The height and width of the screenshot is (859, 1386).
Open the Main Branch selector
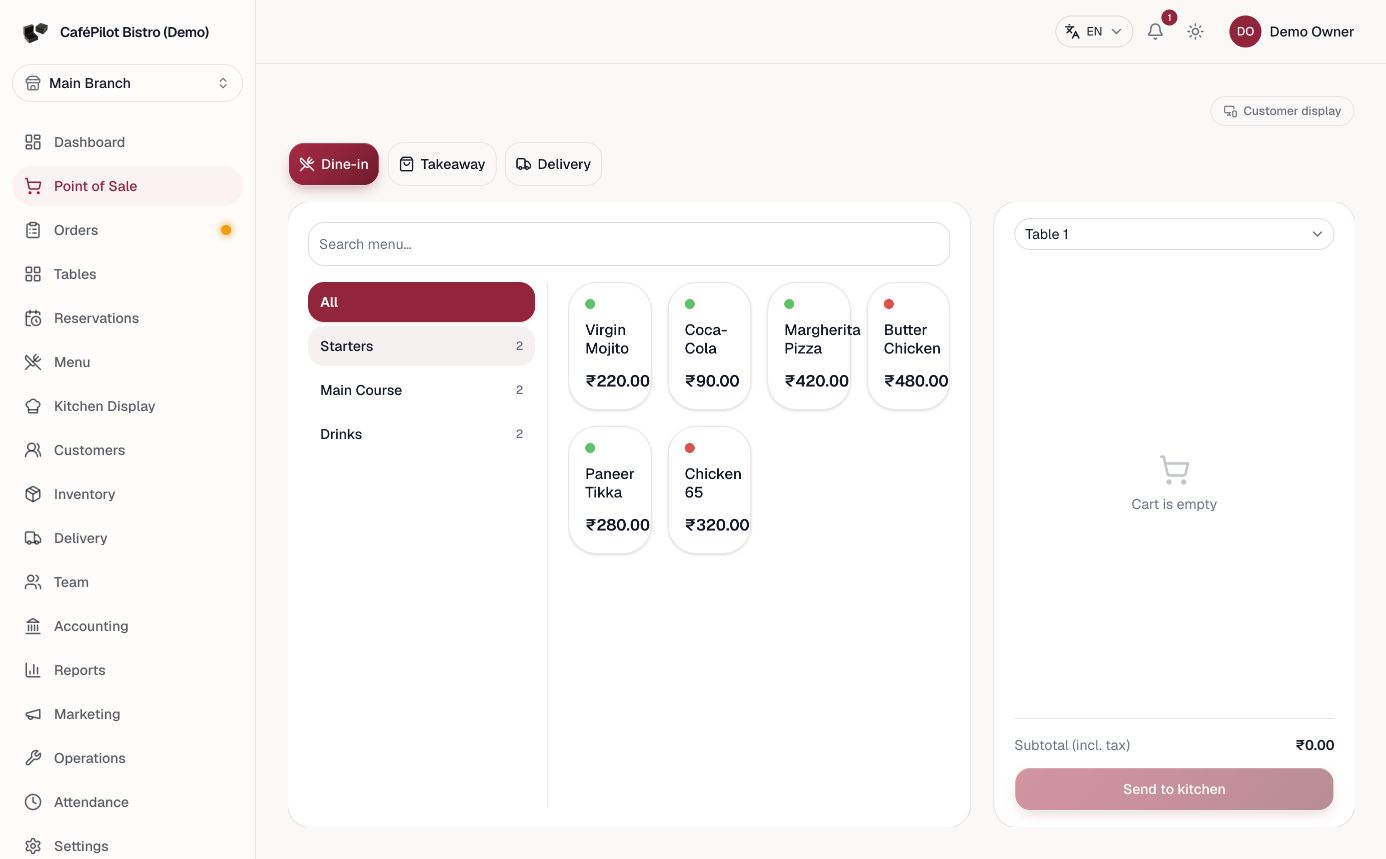click(127, 83)
